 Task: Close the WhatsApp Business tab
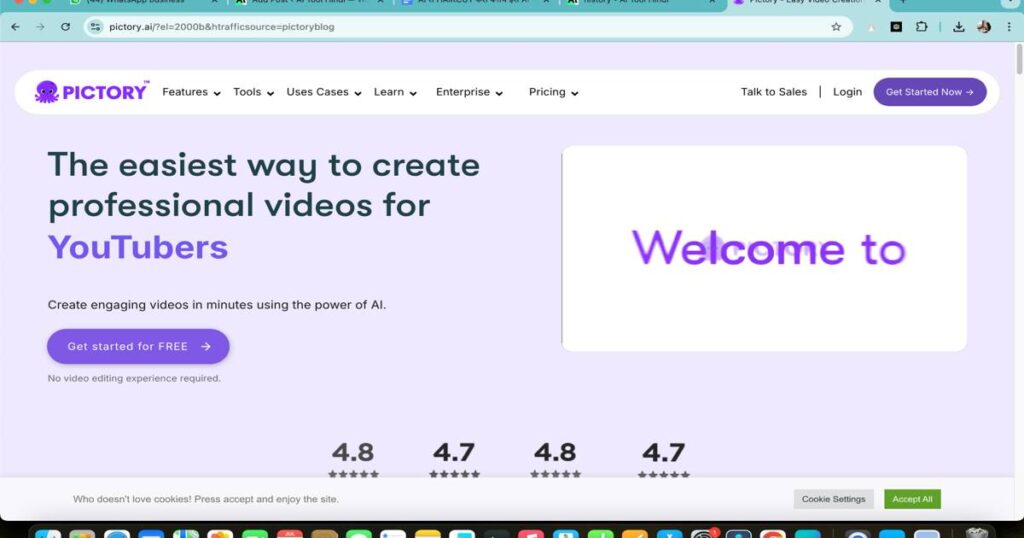214,3
